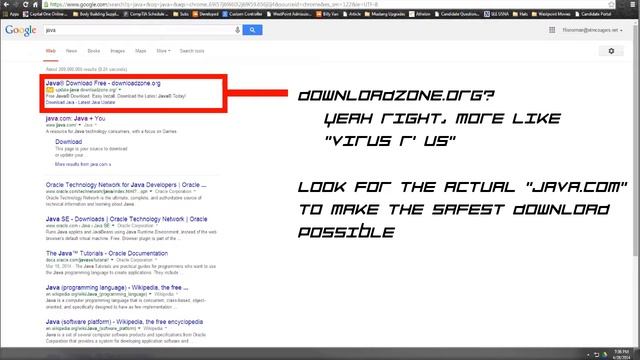This screenshot has width=640, height=360.
Task: Open the Westpoint Movies bookmark folder
Action: click(551, 14)
